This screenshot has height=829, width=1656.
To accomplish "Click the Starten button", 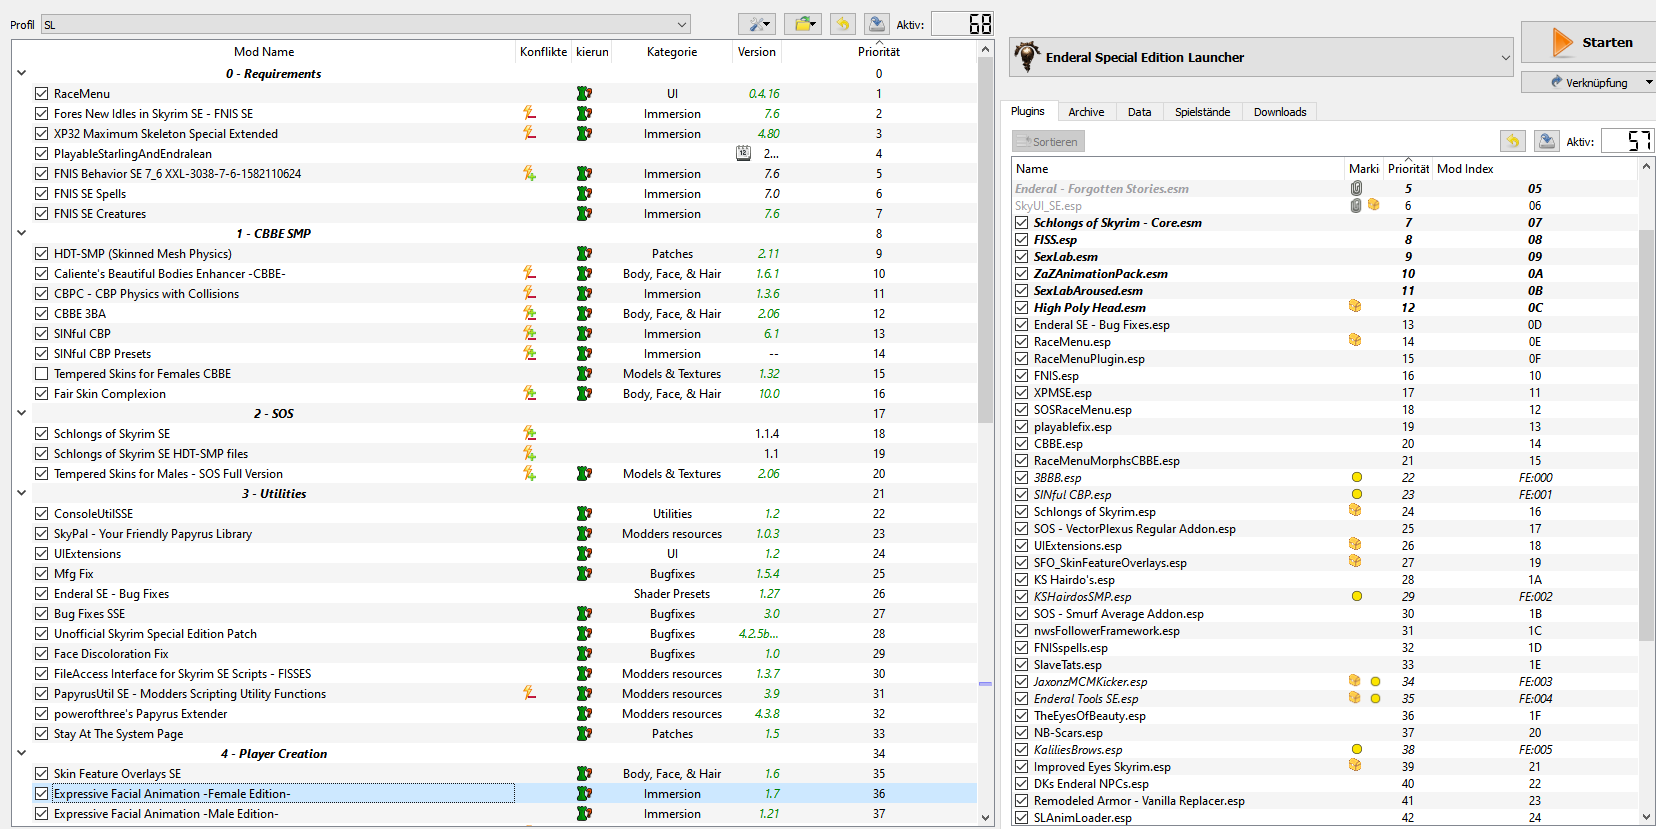I will click(x=1589, y=42).
